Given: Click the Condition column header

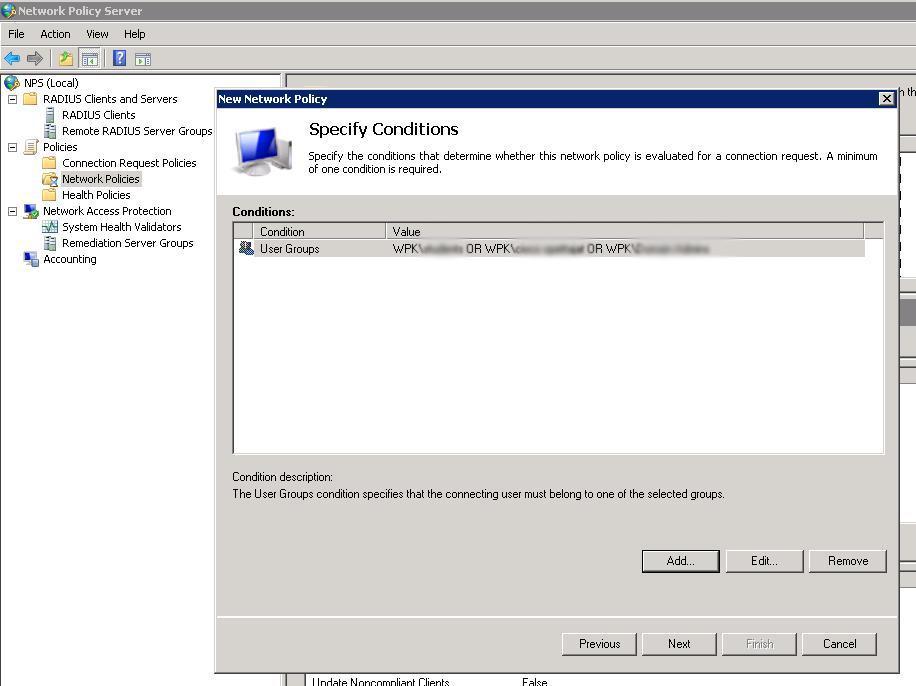Looking at the screenshot, I should pyautogui.click(x=319, y=231).
